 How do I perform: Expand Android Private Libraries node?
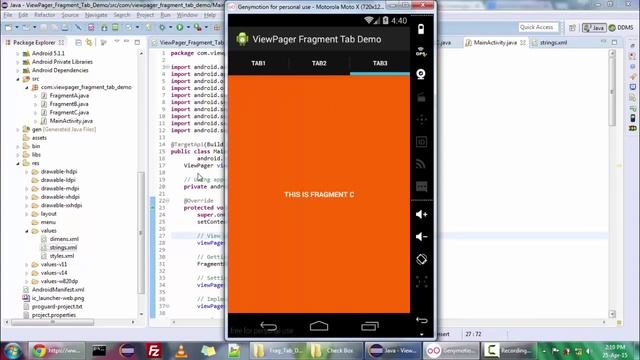(x=18, y=62)
